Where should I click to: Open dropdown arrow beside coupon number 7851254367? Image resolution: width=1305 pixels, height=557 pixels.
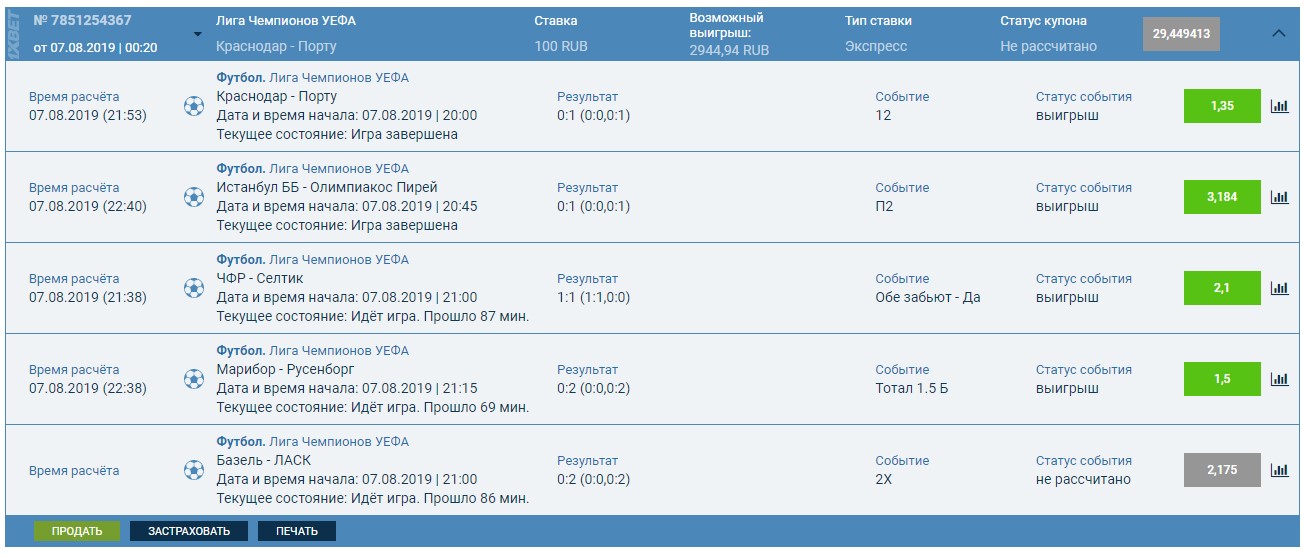197,34
